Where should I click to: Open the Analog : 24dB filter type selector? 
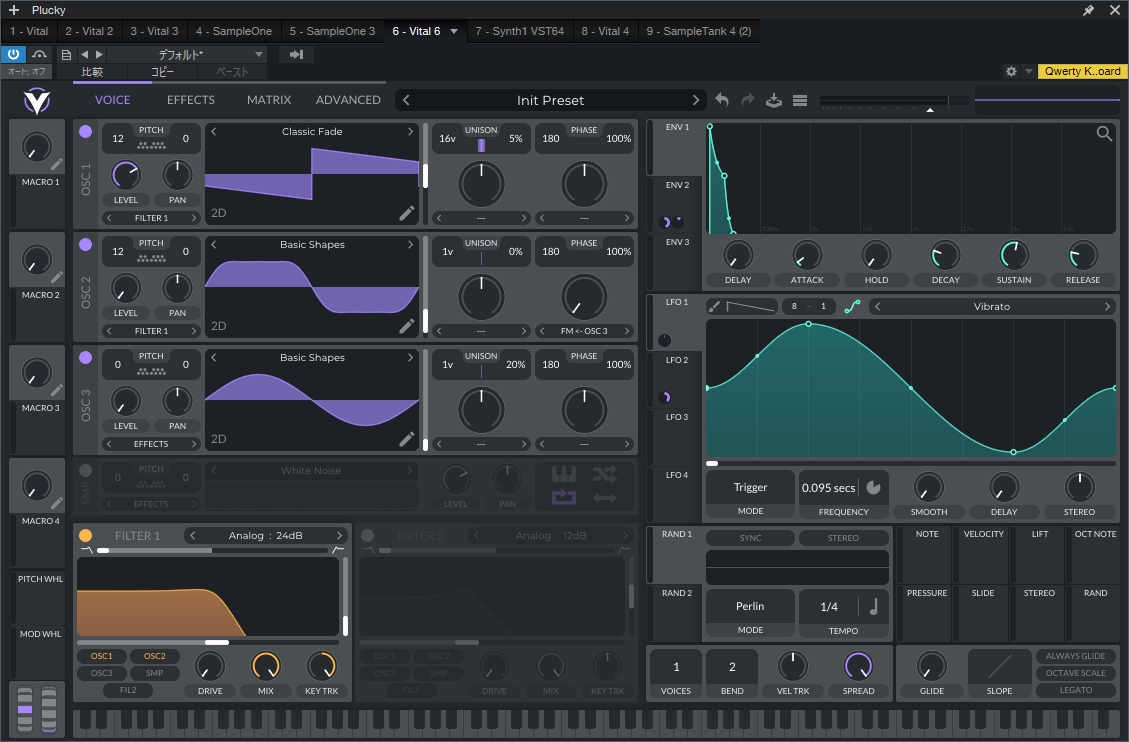(x=266, y=536)
